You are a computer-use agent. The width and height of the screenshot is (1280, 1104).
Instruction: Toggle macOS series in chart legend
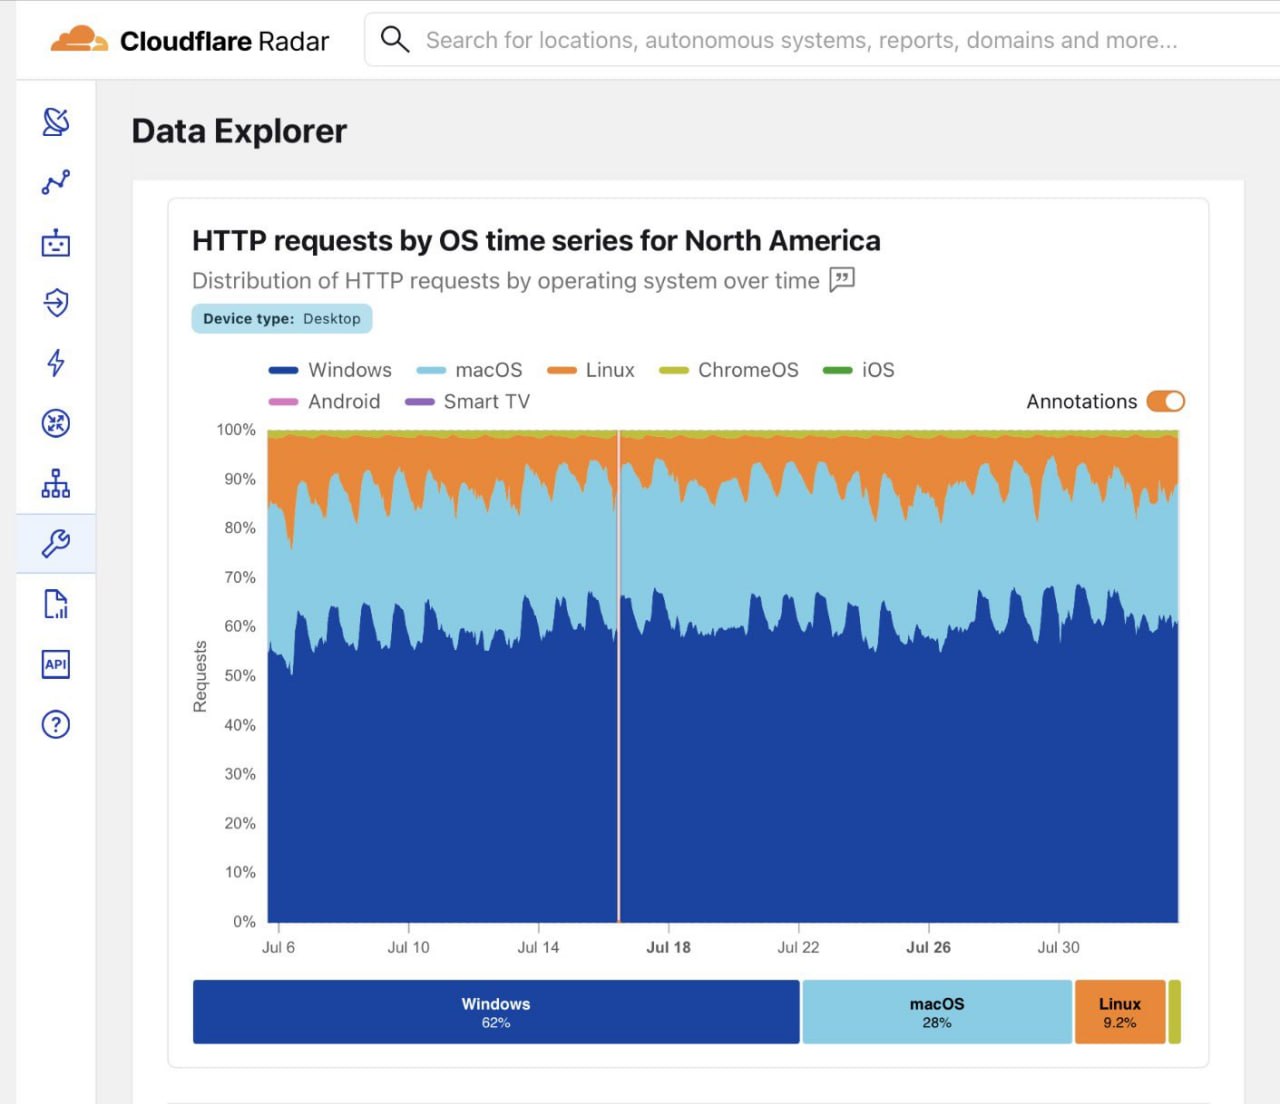point(469,370)
